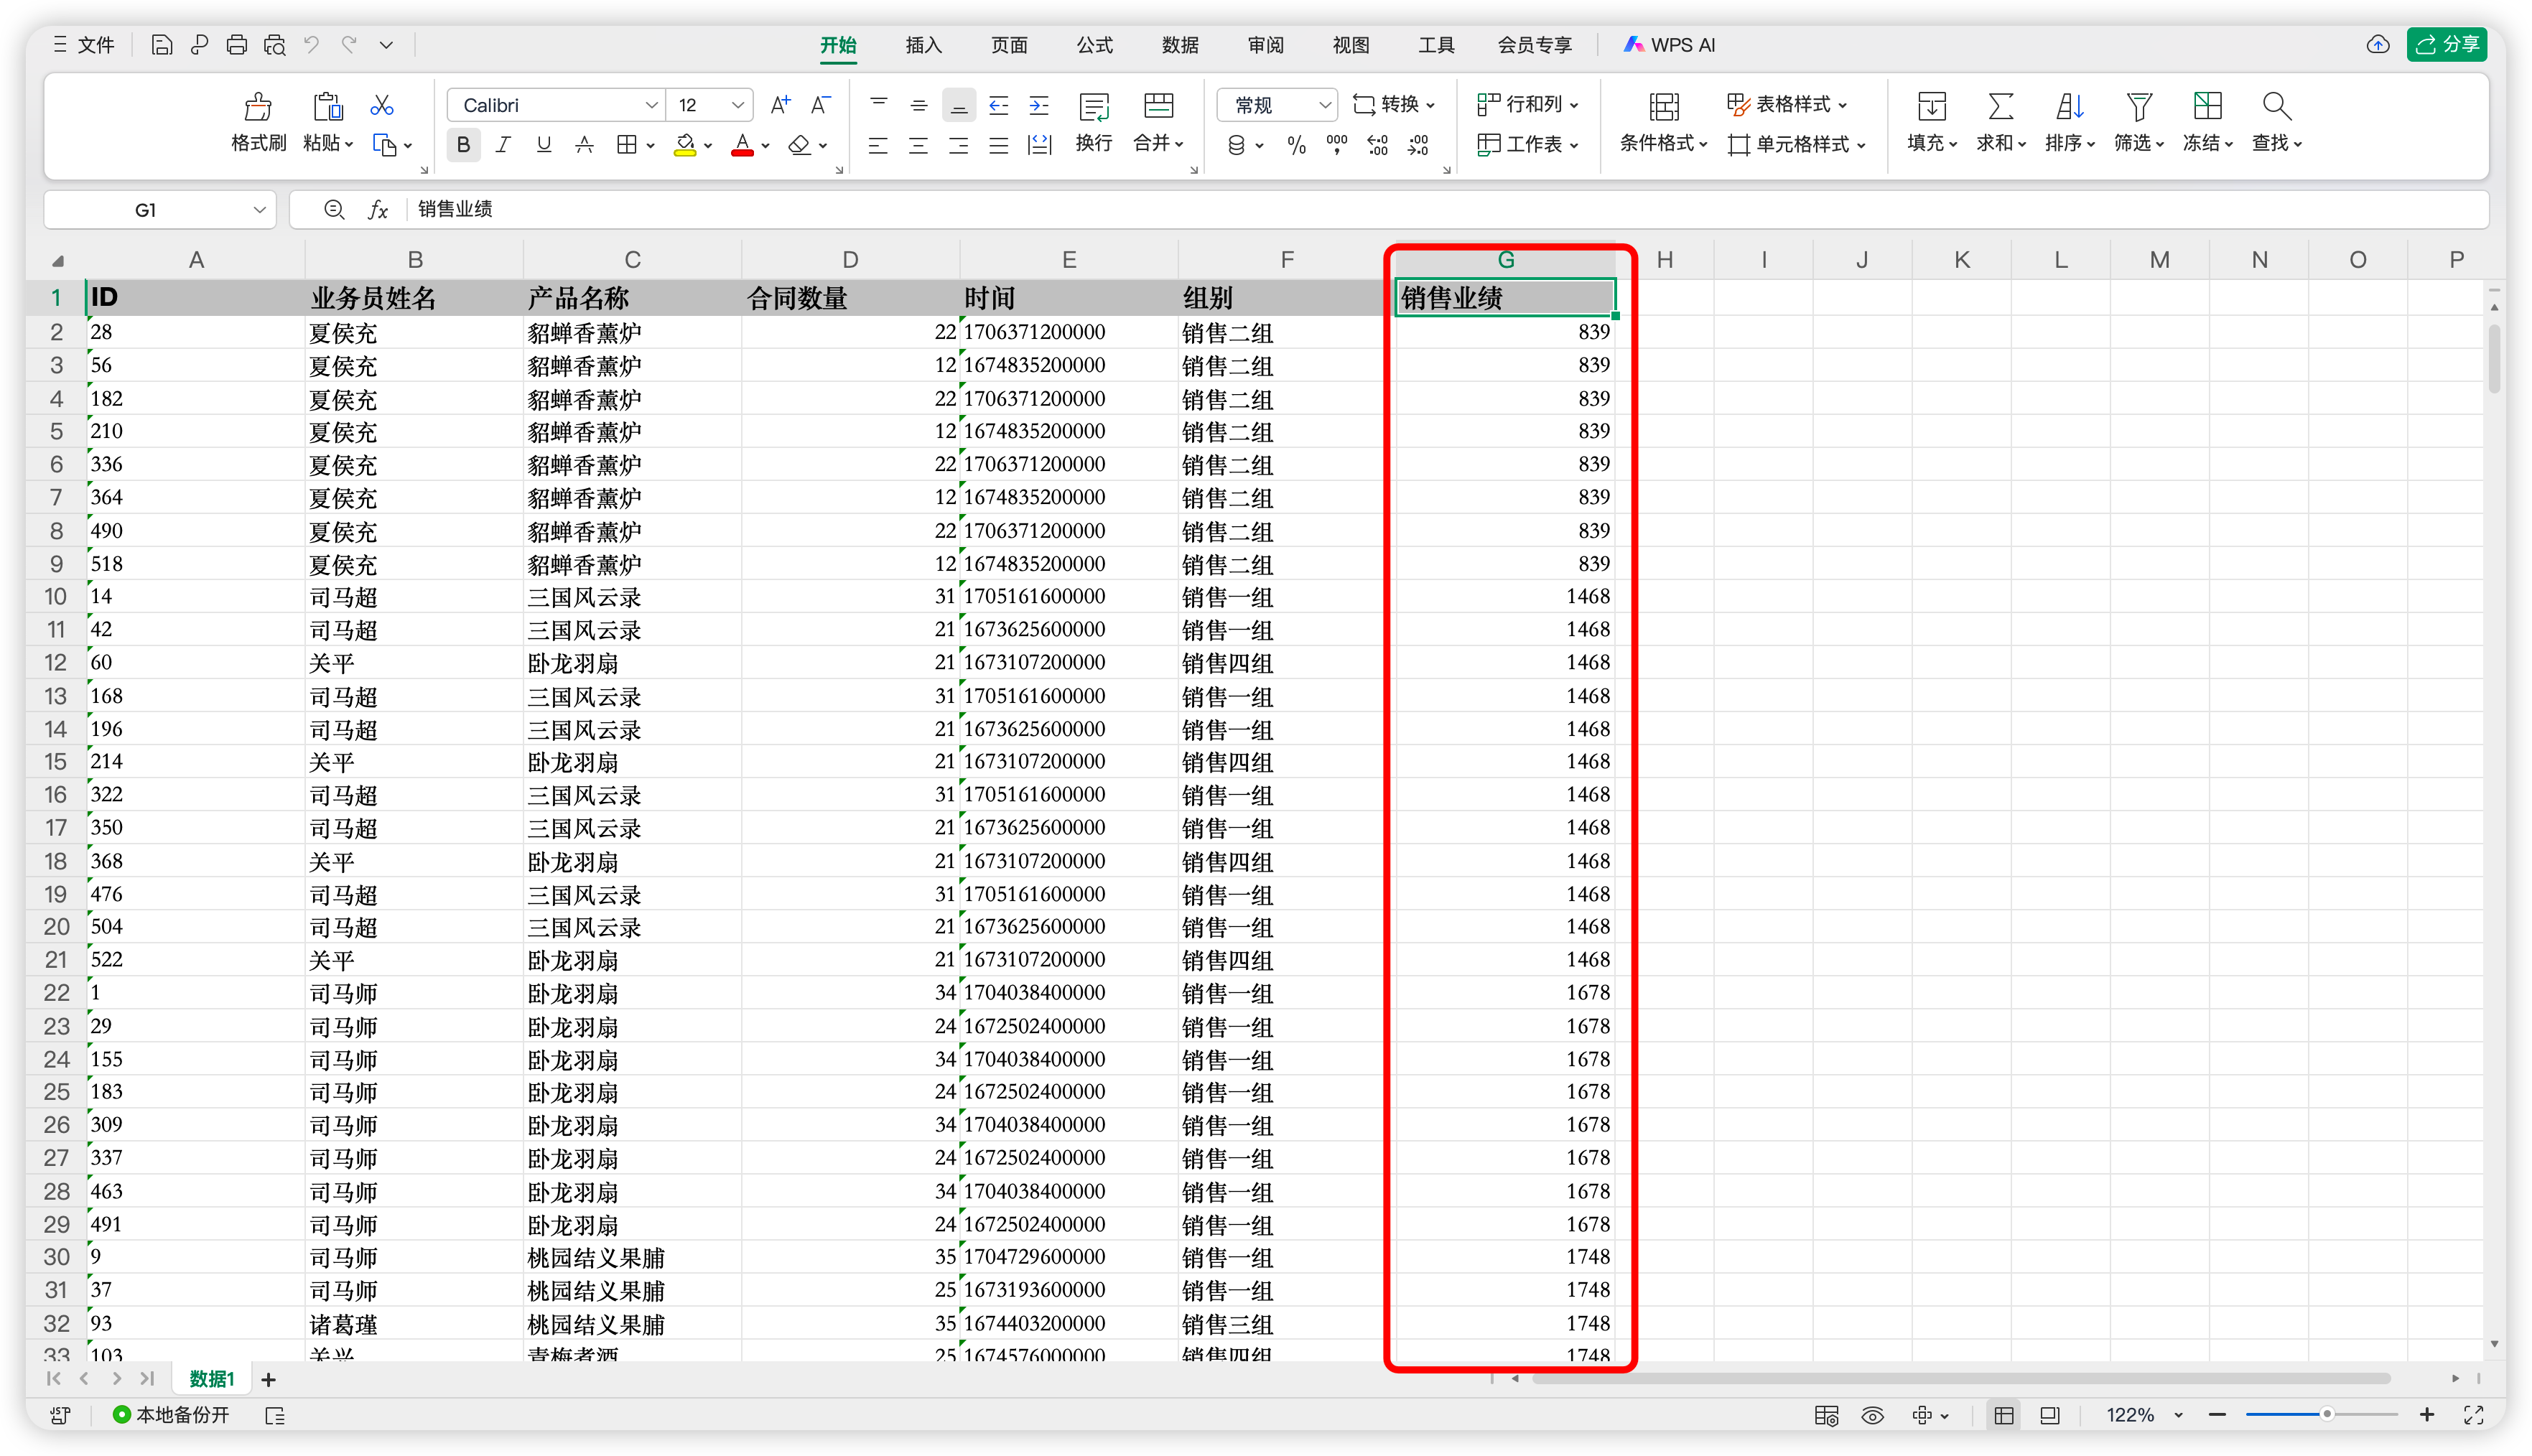This screenshot has width=2532, height=1456.
Task: Open the Filter funnel tool
Action: tap(2138, 106)
